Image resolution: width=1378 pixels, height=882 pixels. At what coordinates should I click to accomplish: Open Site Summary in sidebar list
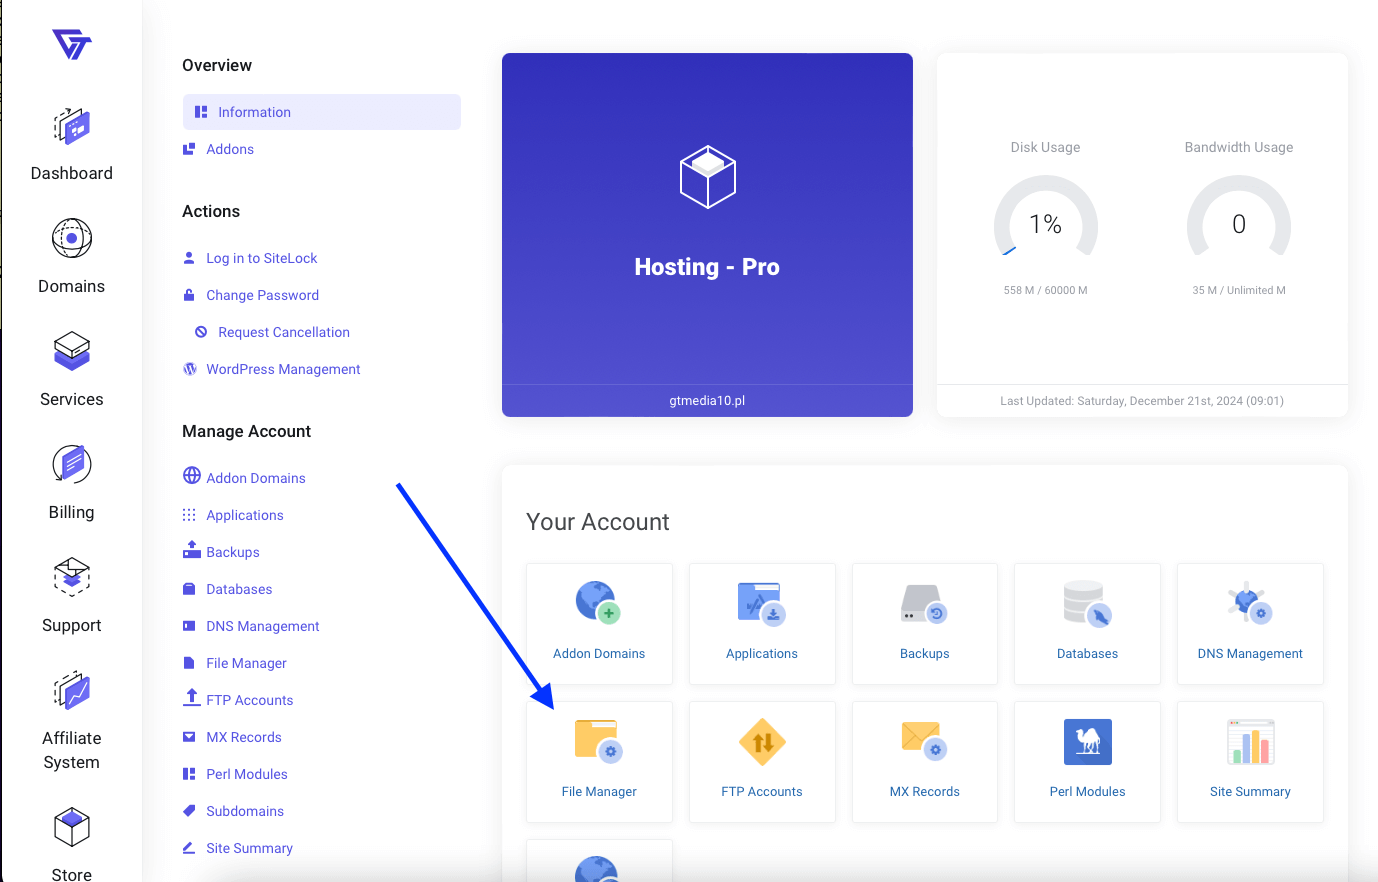pyautogui.click(x=250, y=848)
